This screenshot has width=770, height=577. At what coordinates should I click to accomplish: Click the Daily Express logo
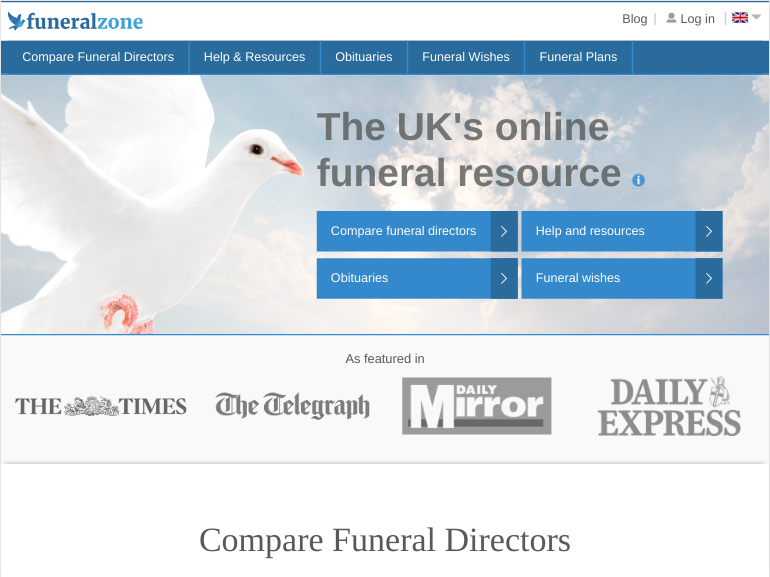click(x=669, y=406)
